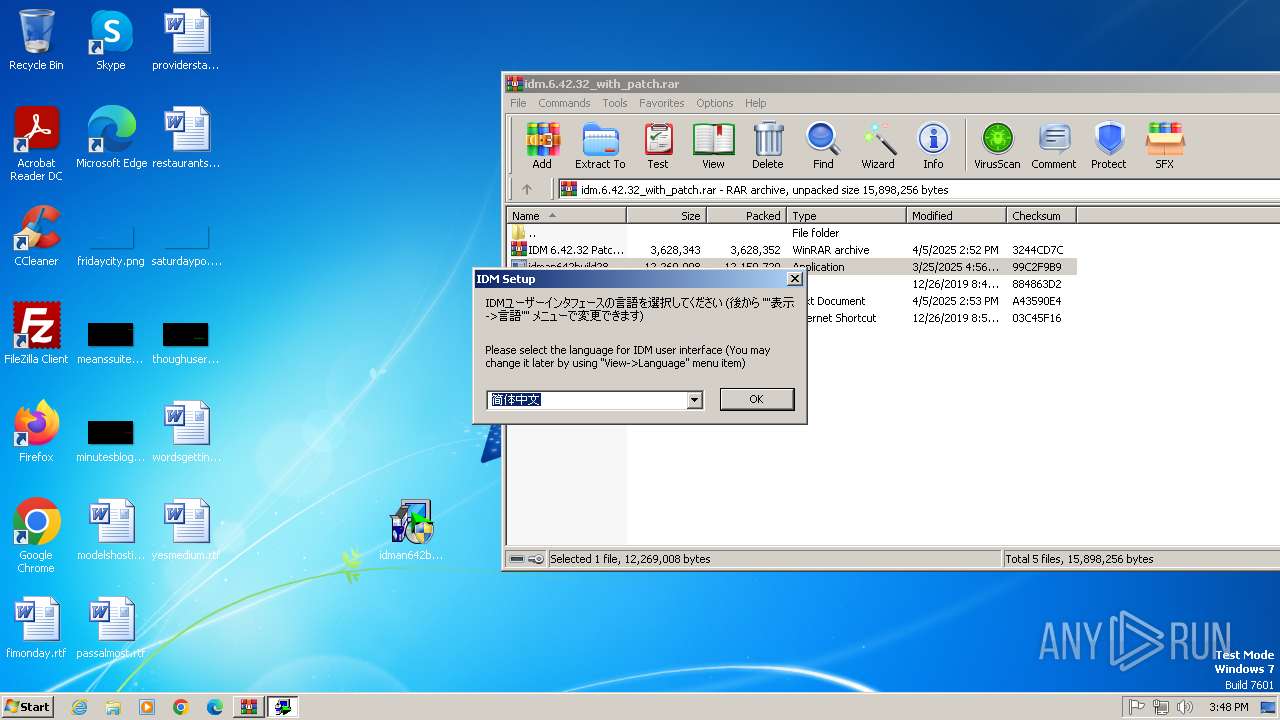Open Windows Media Player from taskbar
1280x720 pixels.
(x=147, y=707)
